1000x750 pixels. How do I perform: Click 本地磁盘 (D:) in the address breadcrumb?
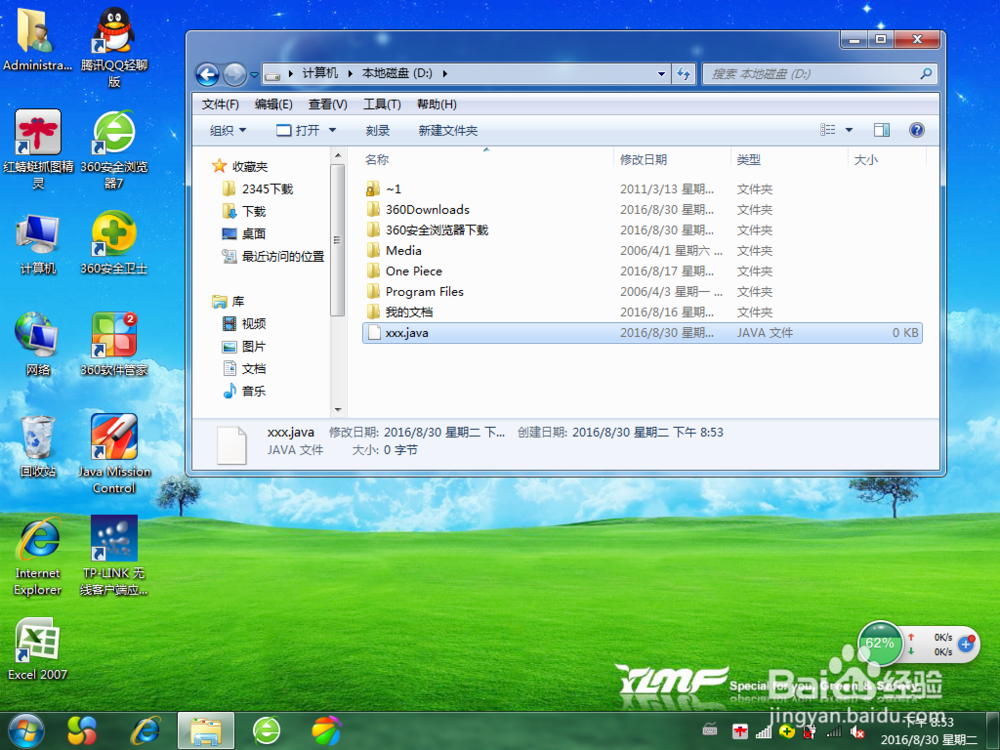(x=397, y=73)
